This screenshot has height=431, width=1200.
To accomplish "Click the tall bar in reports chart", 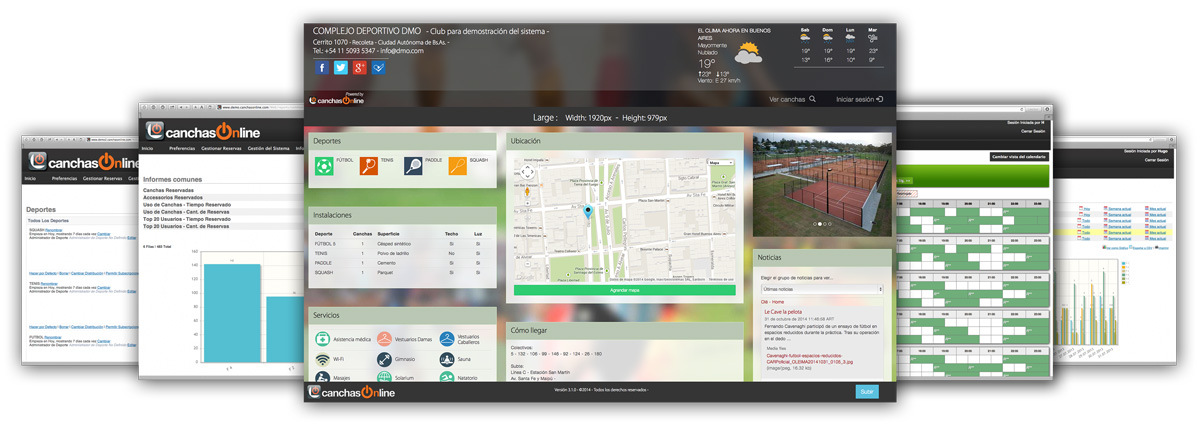I will [x=231, y=313].
